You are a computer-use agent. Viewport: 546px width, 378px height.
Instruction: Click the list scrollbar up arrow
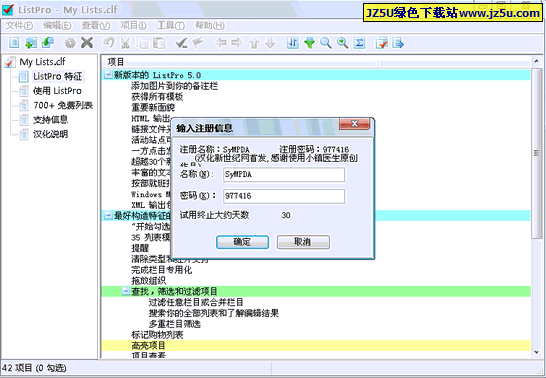pos(537,62)
